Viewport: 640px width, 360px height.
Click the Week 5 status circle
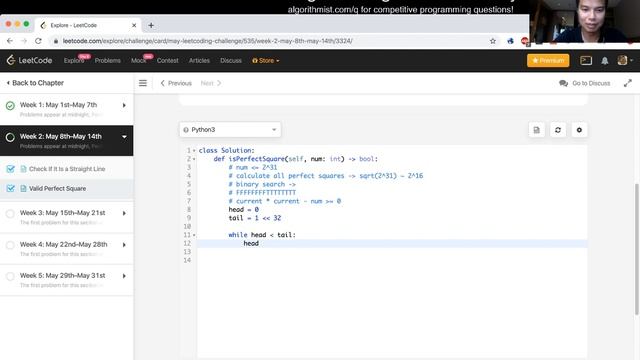pyautogui.click(x=10, y=276)
